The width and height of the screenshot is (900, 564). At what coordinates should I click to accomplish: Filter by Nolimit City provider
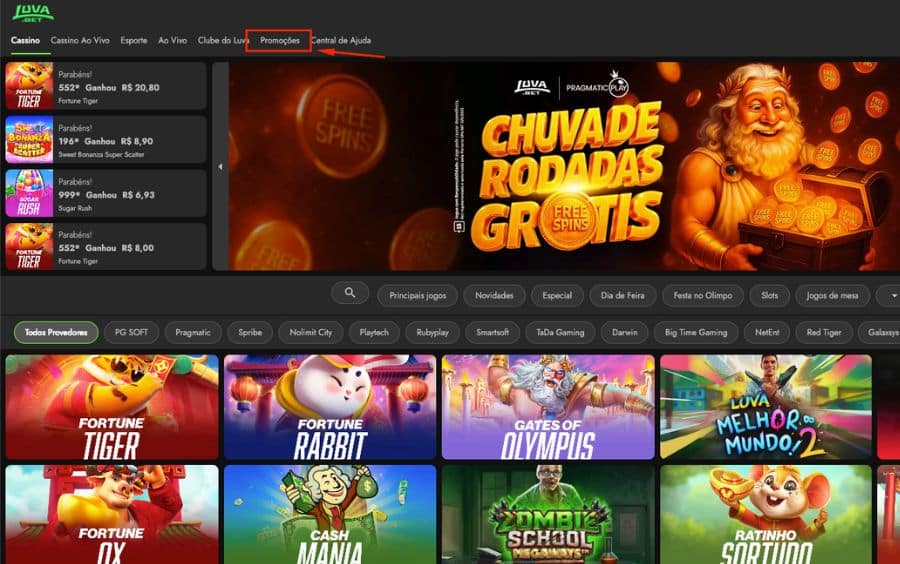pos(311,332)
